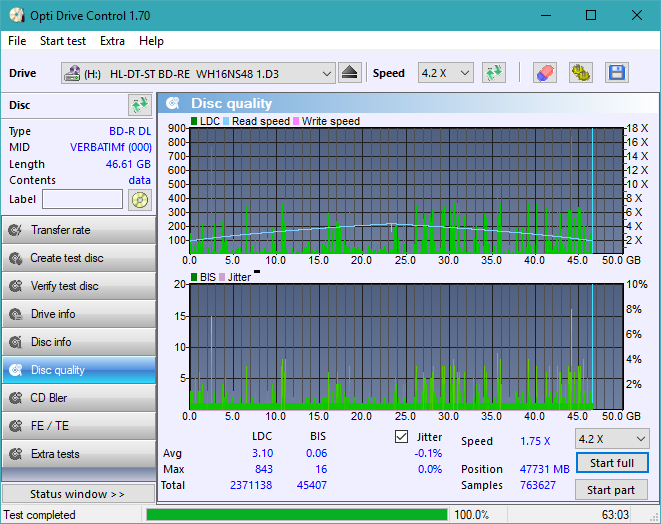Open the Extra menu

click(112, 41)
